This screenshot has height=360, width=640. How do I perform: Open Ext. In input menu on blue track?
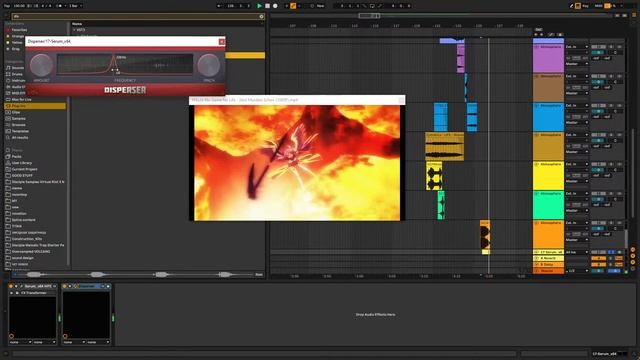tap(577, 106)
